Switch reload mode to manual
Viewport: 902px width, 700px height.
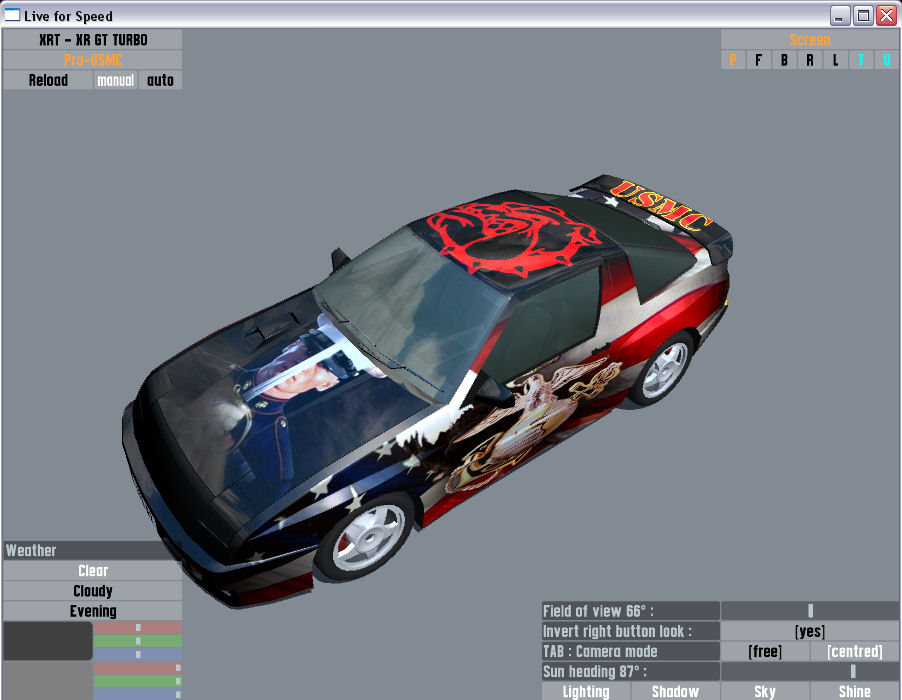pos(116,80)
